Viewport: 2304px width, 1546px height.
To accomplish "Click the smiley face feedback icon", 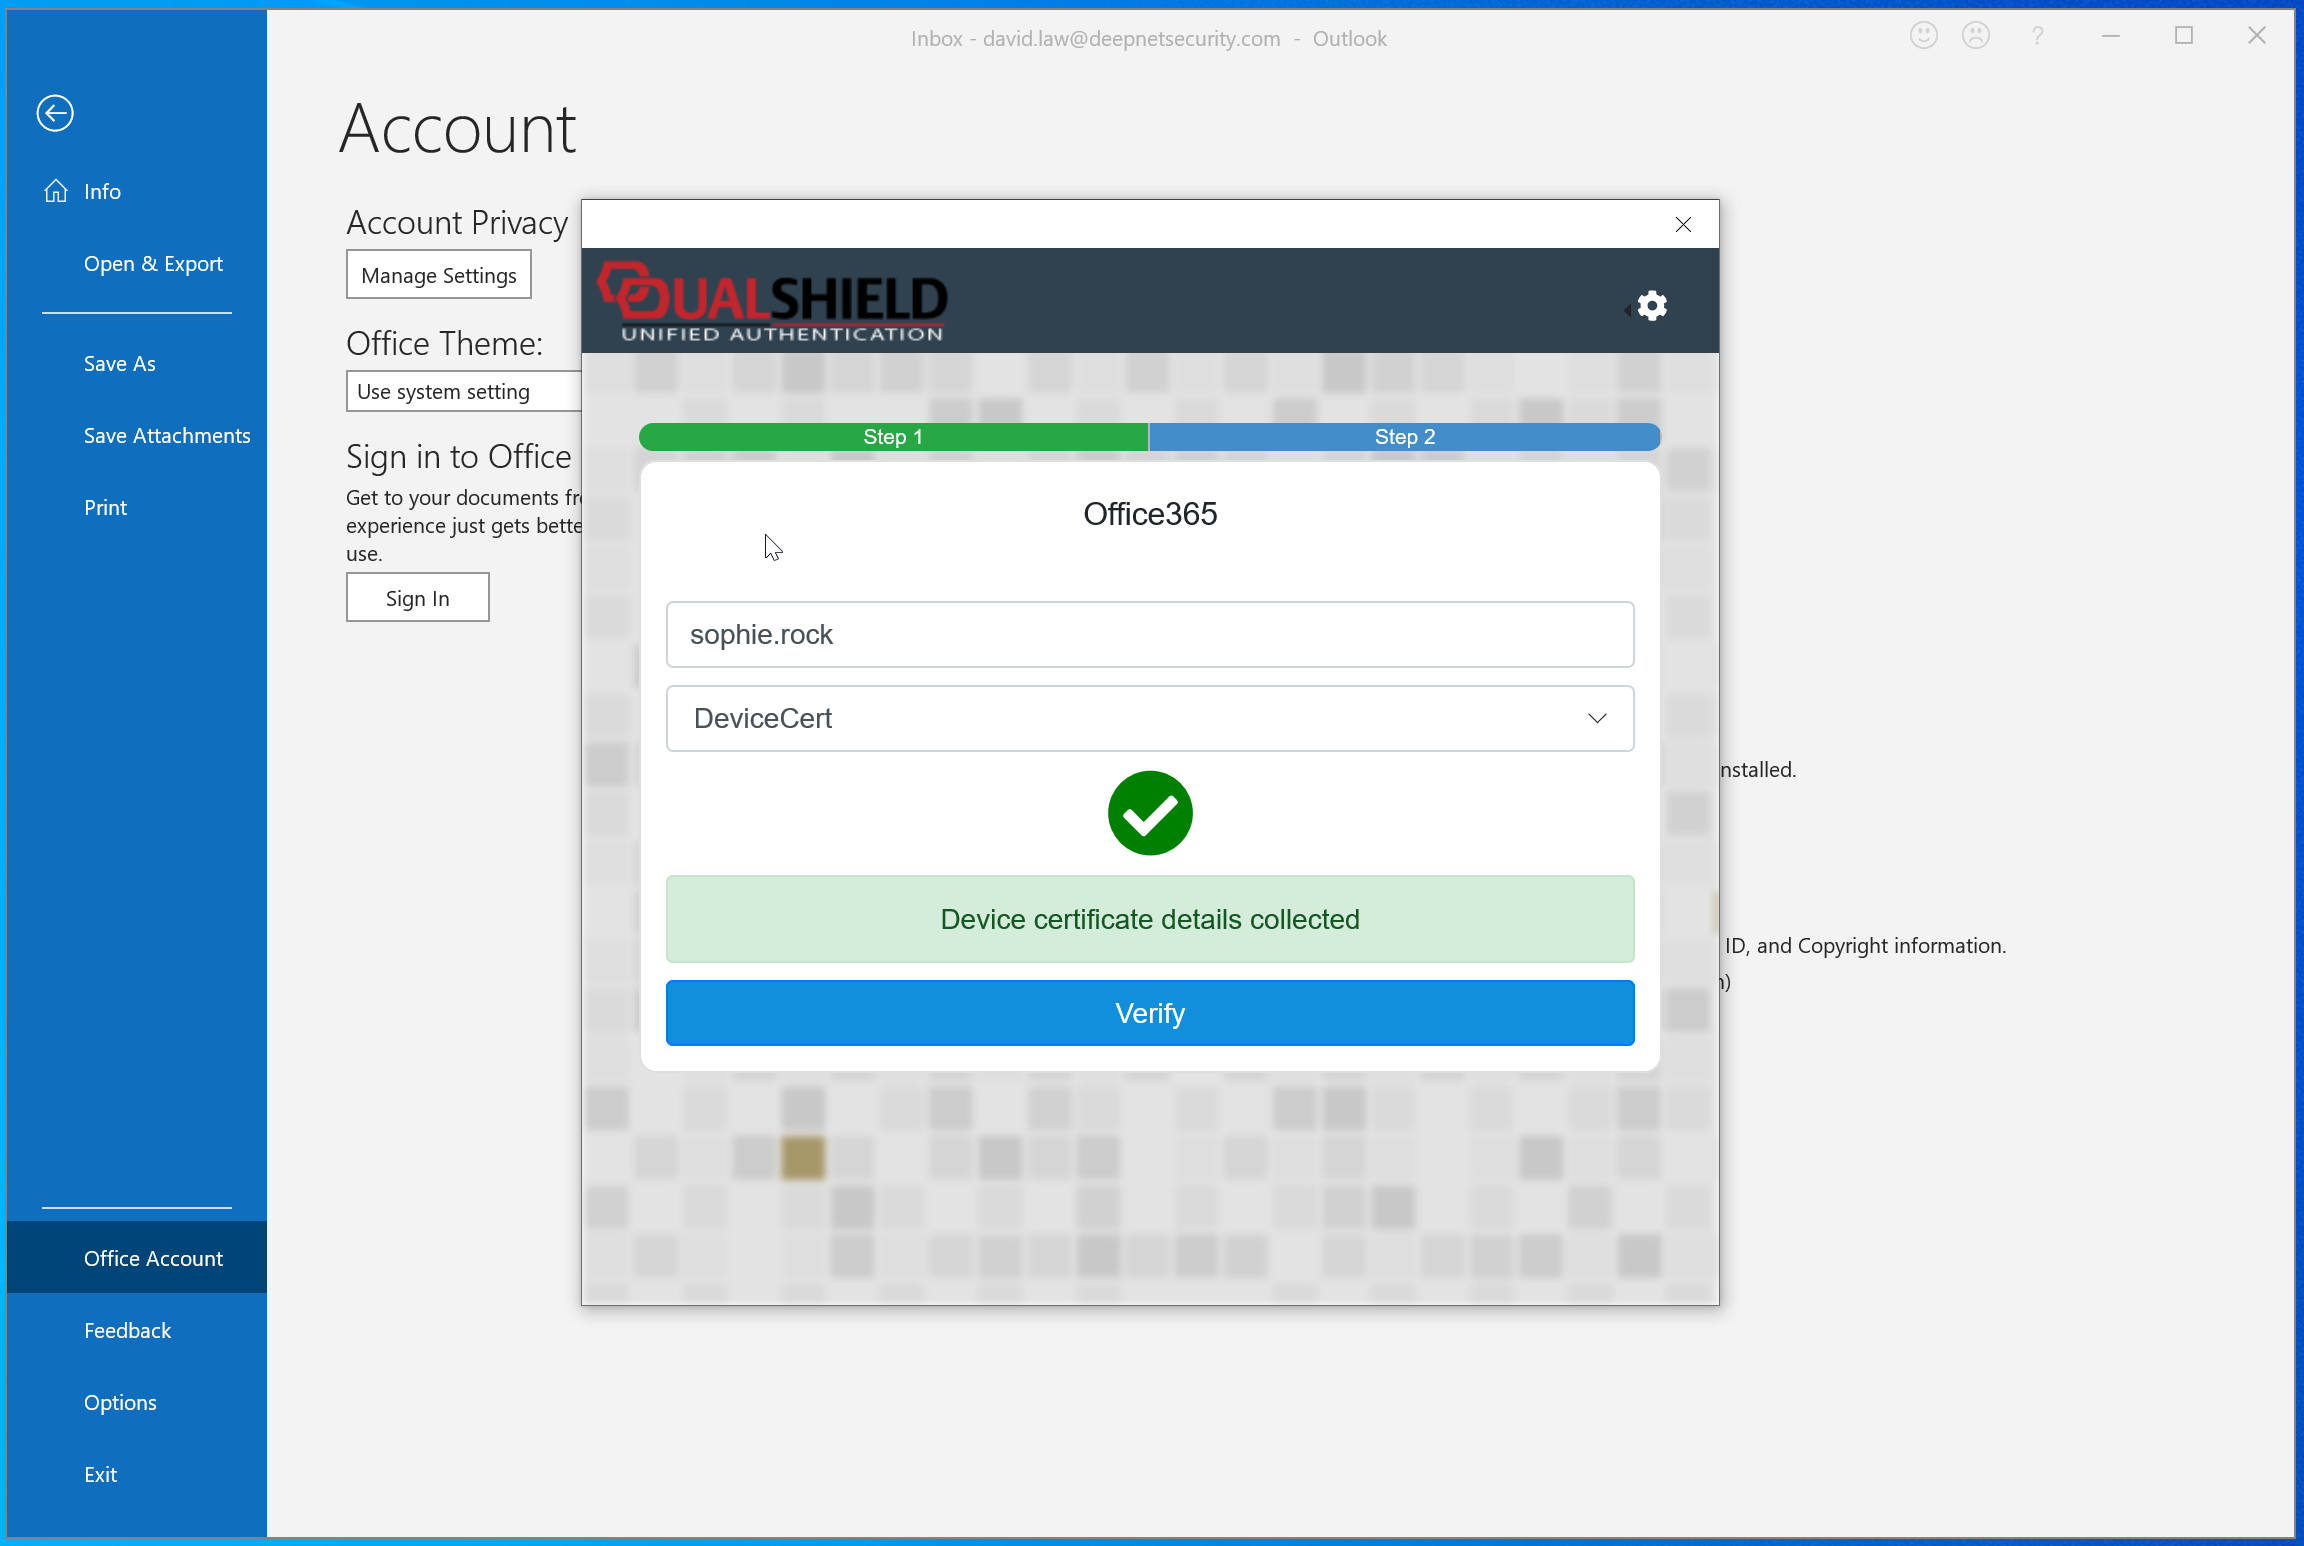I will [x=1923, y=37].
